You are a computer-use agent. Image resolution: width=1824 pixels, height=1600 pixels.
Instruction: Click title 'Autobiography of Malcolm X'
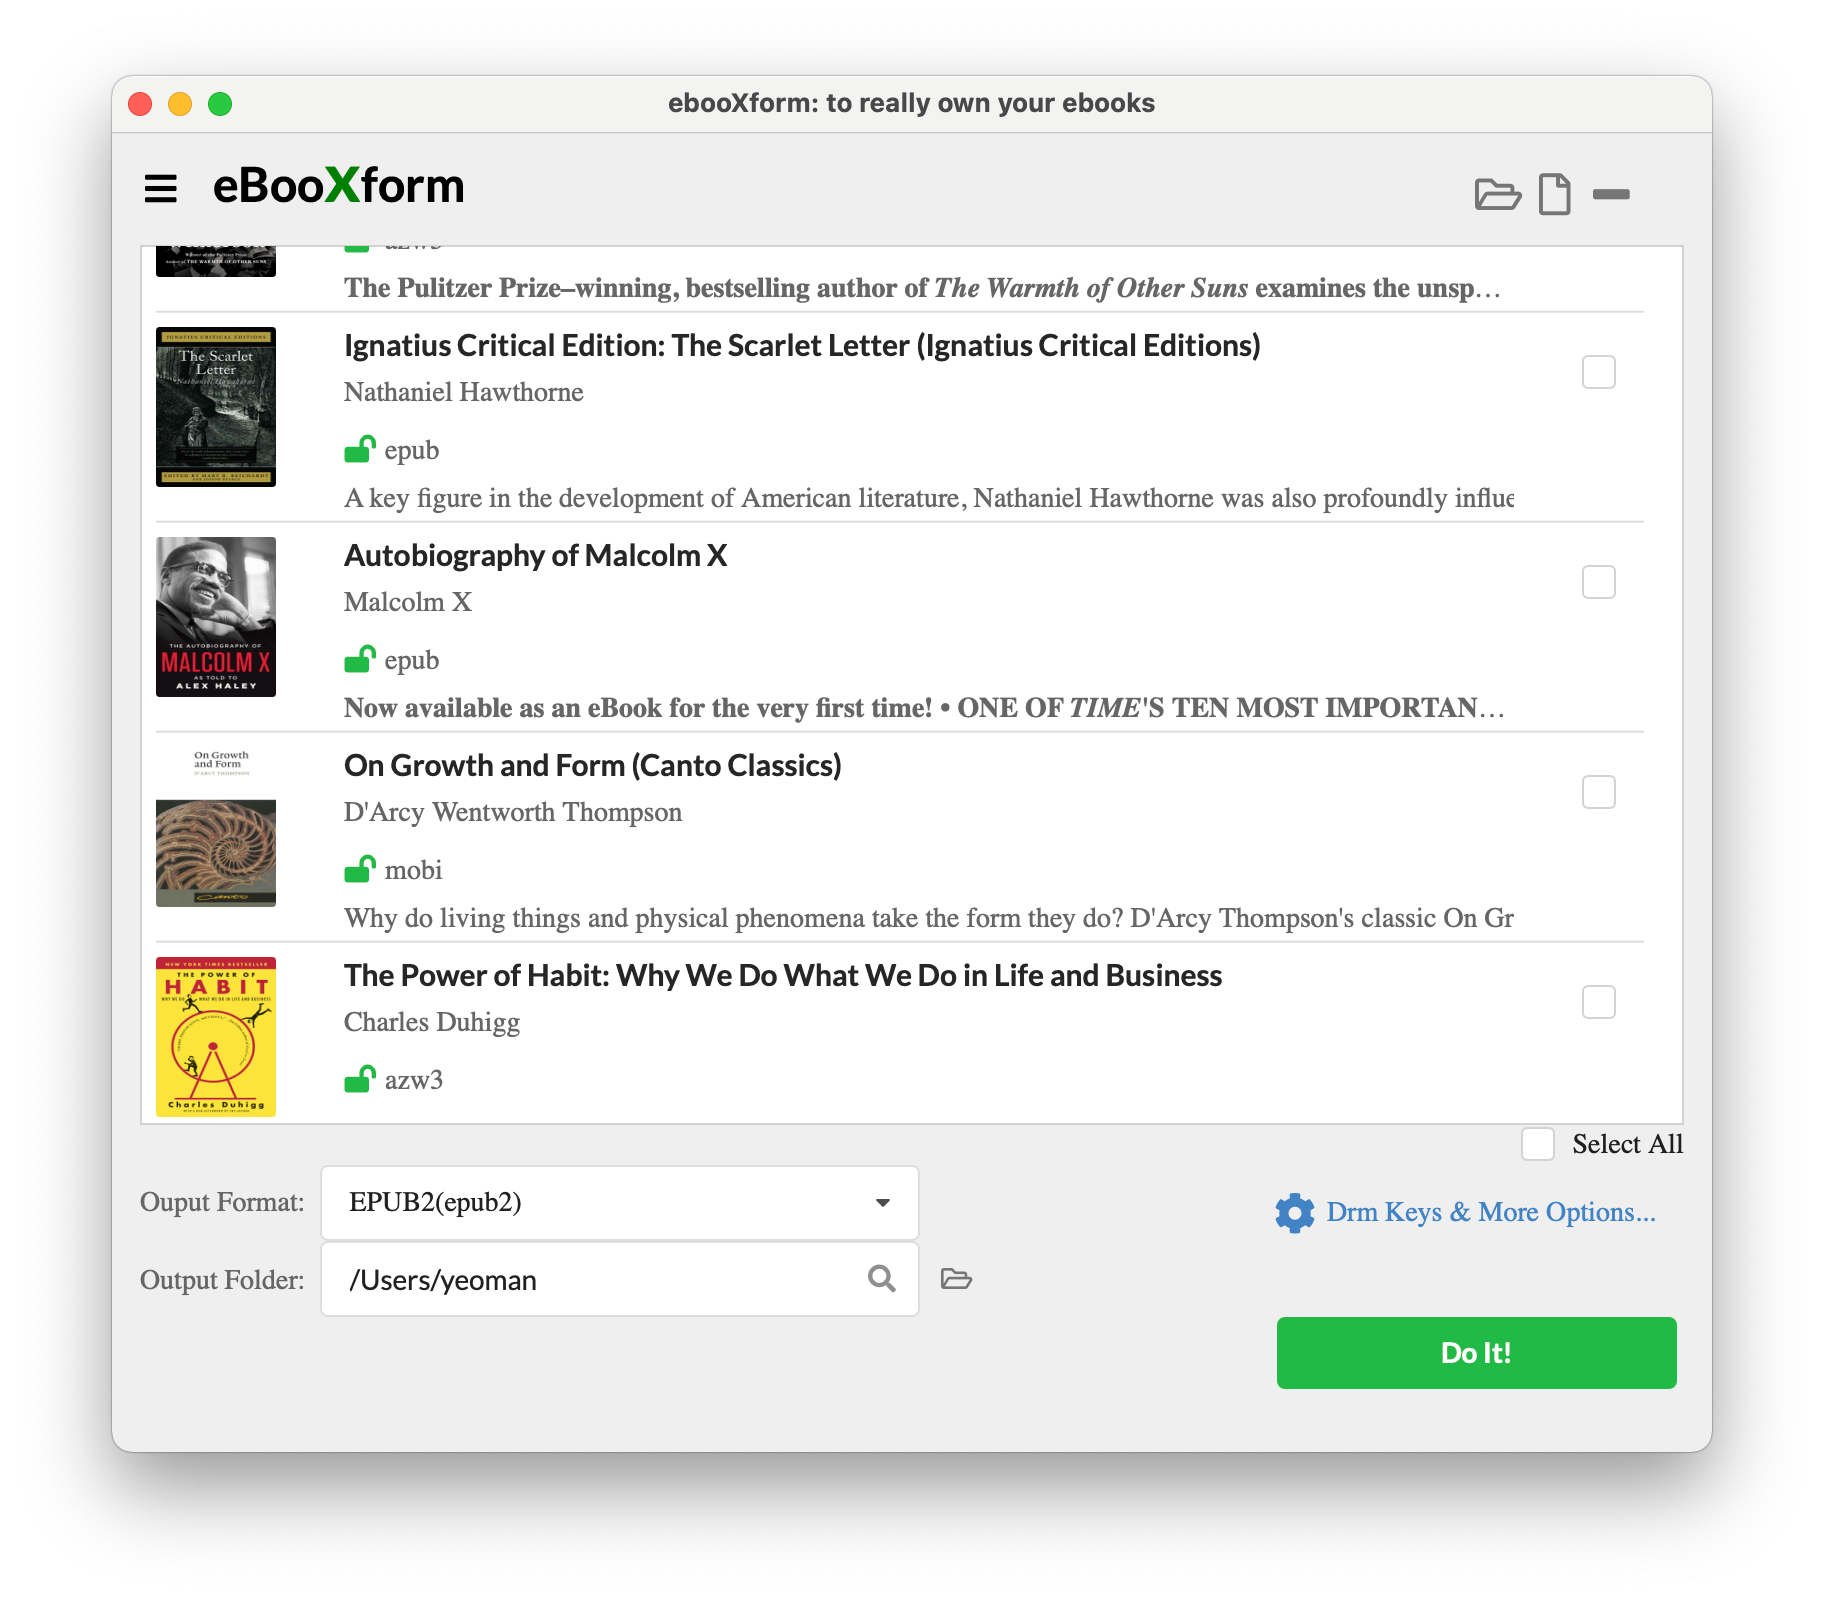click(536, 556)
